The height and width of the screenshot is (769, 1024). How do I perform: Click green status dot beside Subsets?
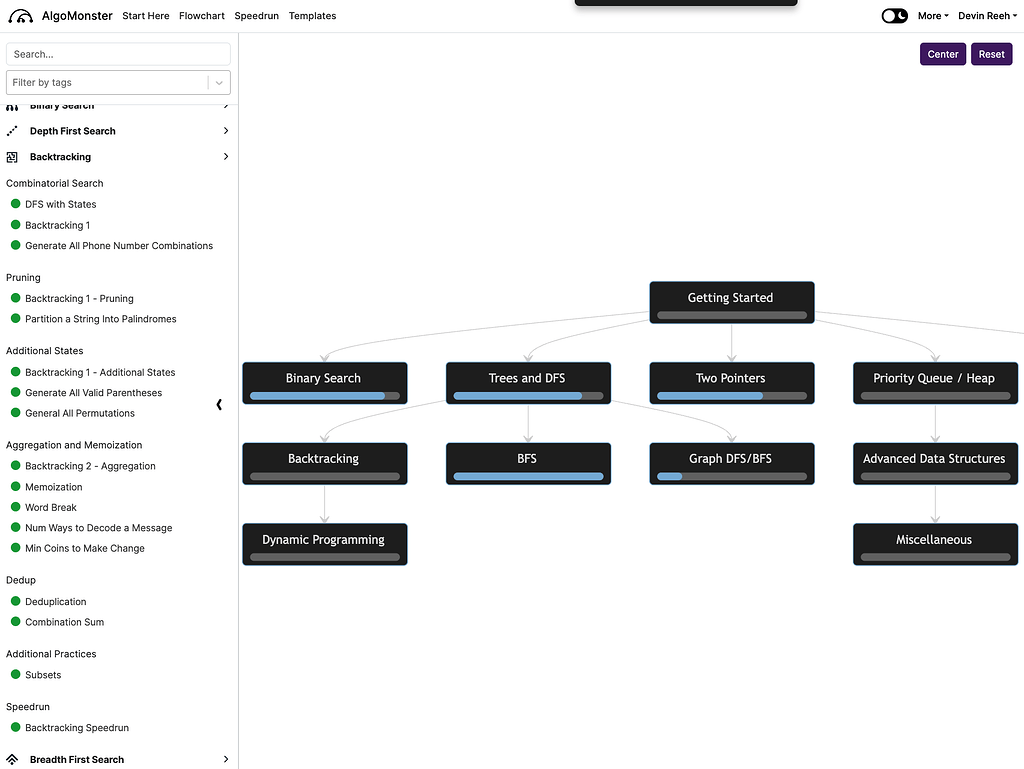coord(15,675)
